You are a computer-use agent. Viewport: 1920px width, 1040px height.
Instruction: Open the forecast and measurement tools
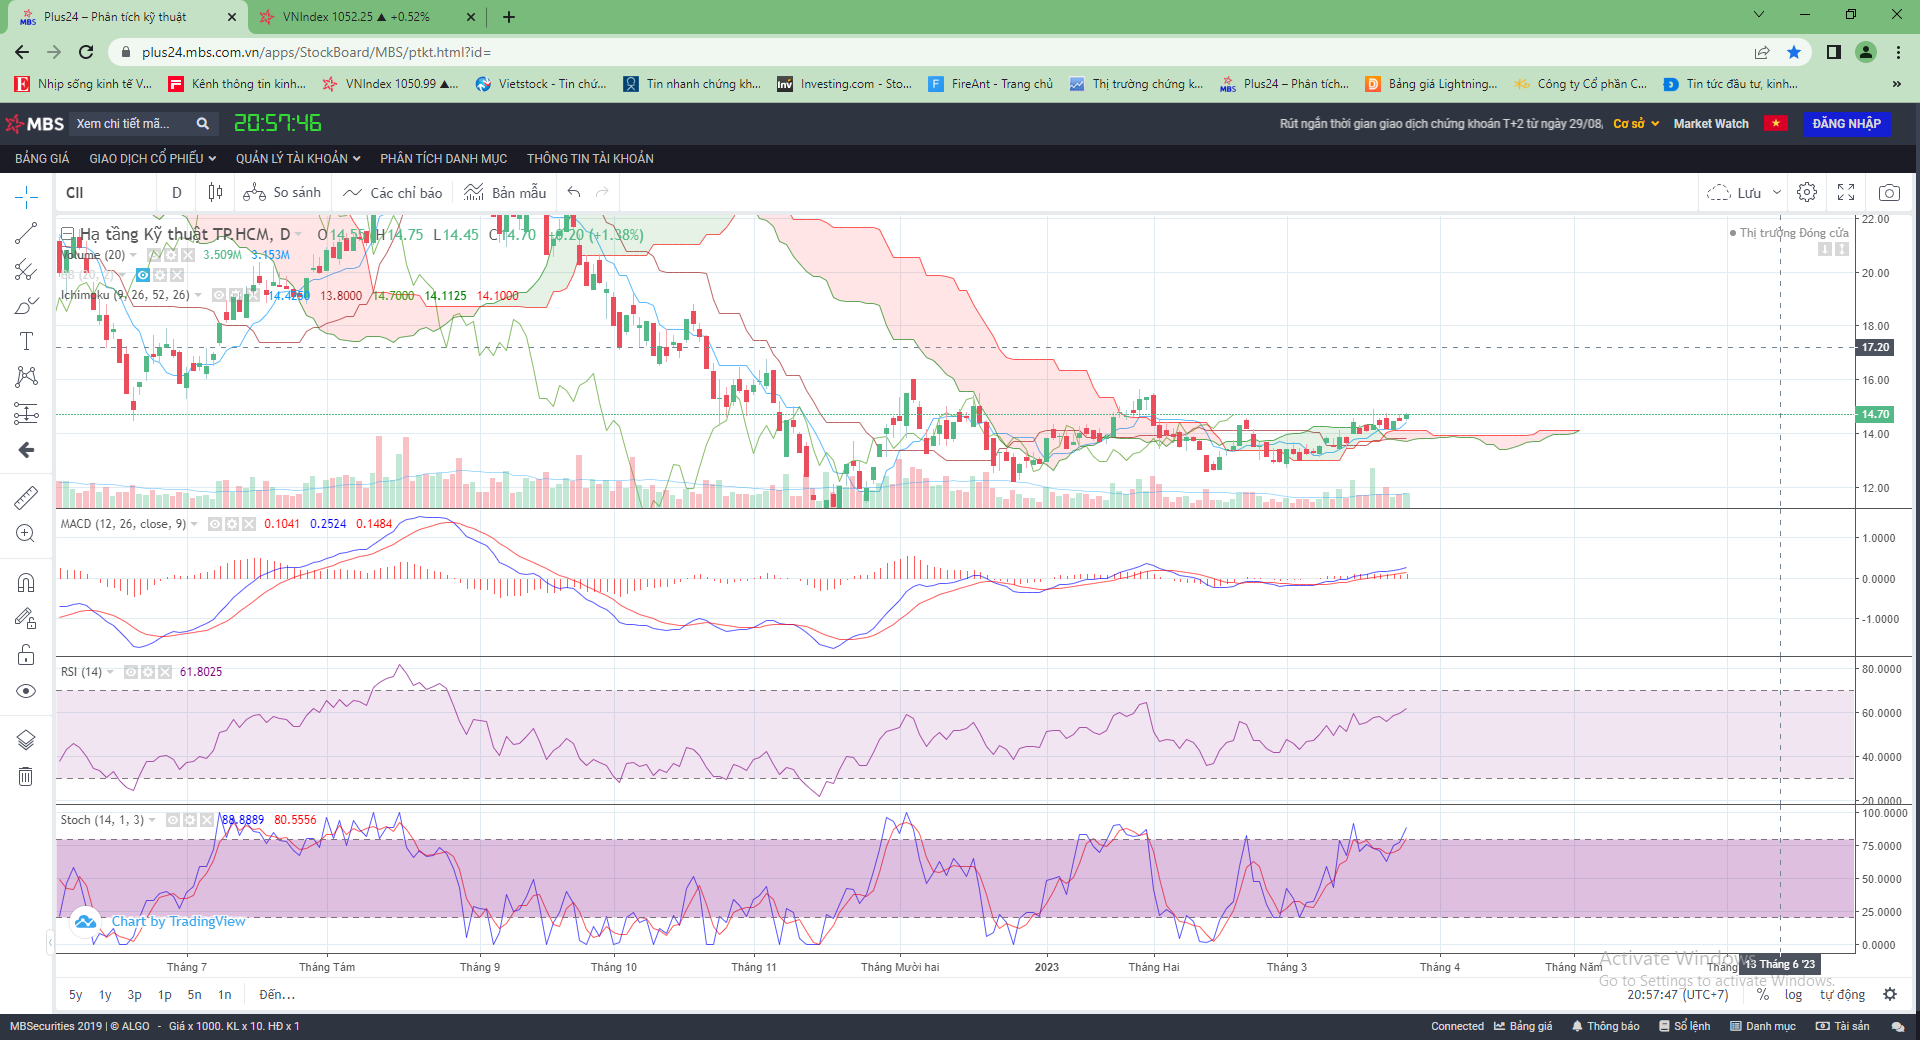(x=26, y=413)
